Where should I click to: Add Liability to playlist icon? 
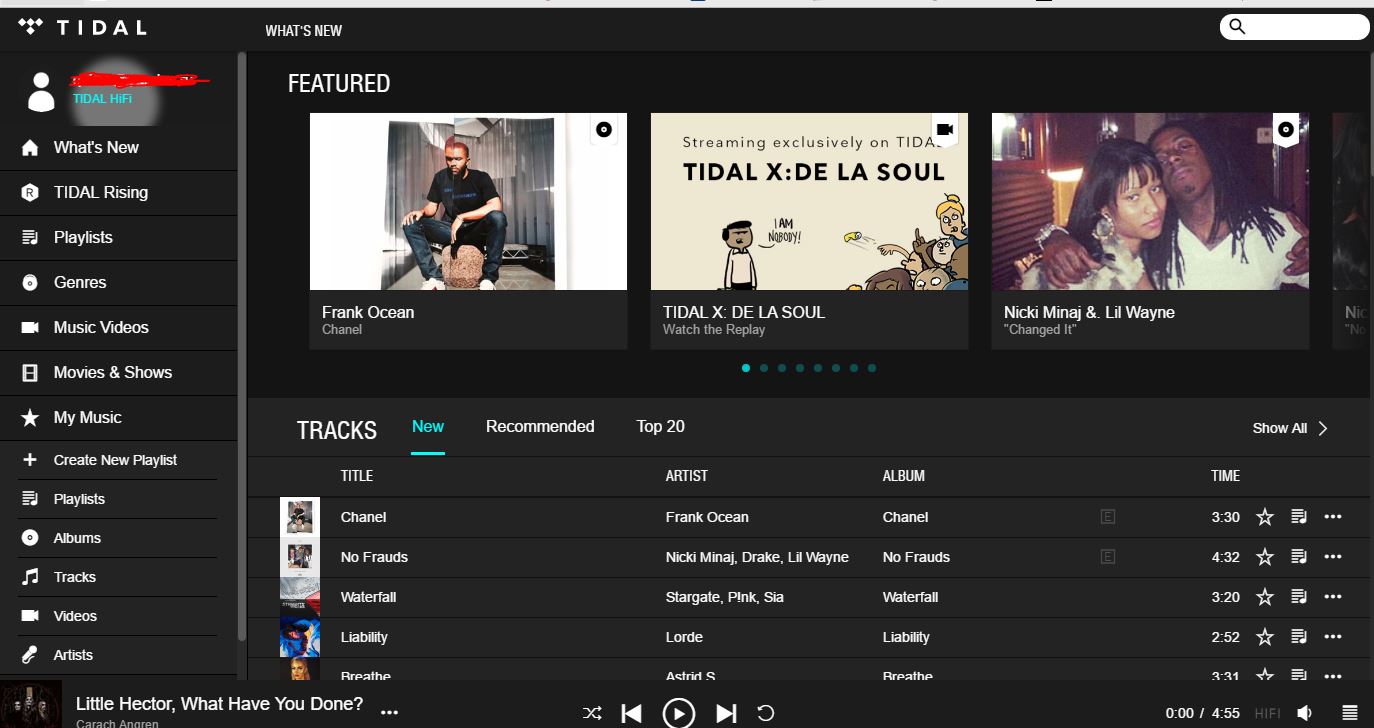[x=1299, y=637]
